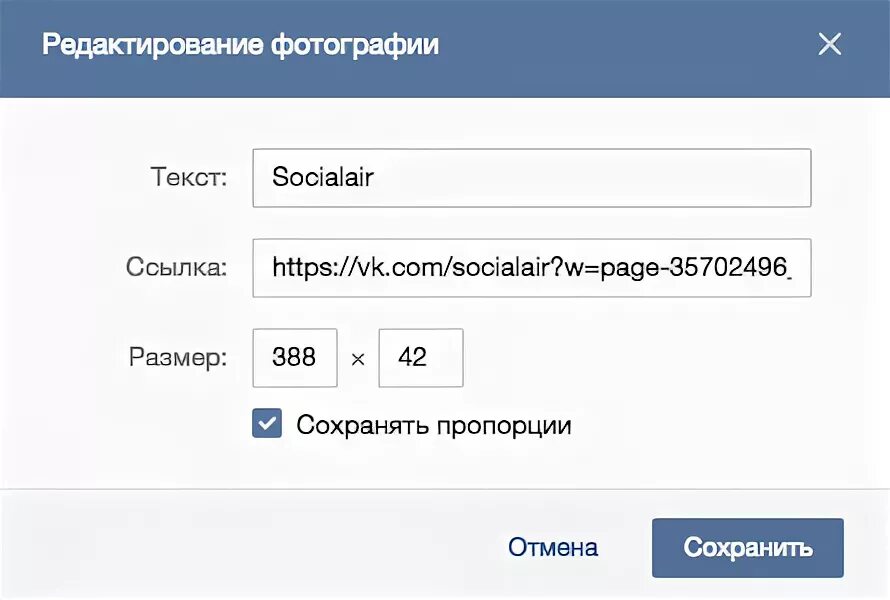Select the height field showing 42
The image size is (890, 600).
coord(421,358)
